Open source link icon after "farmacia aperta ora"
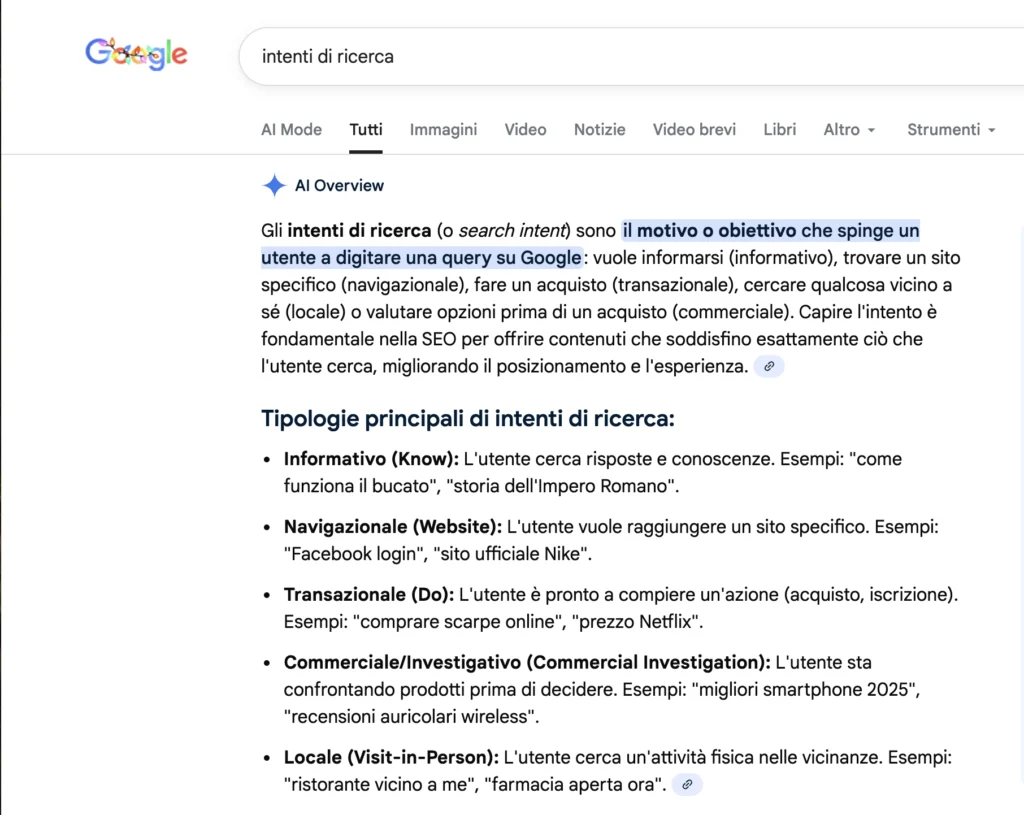This screenshot has height=815, width=1024. [687, 785]
